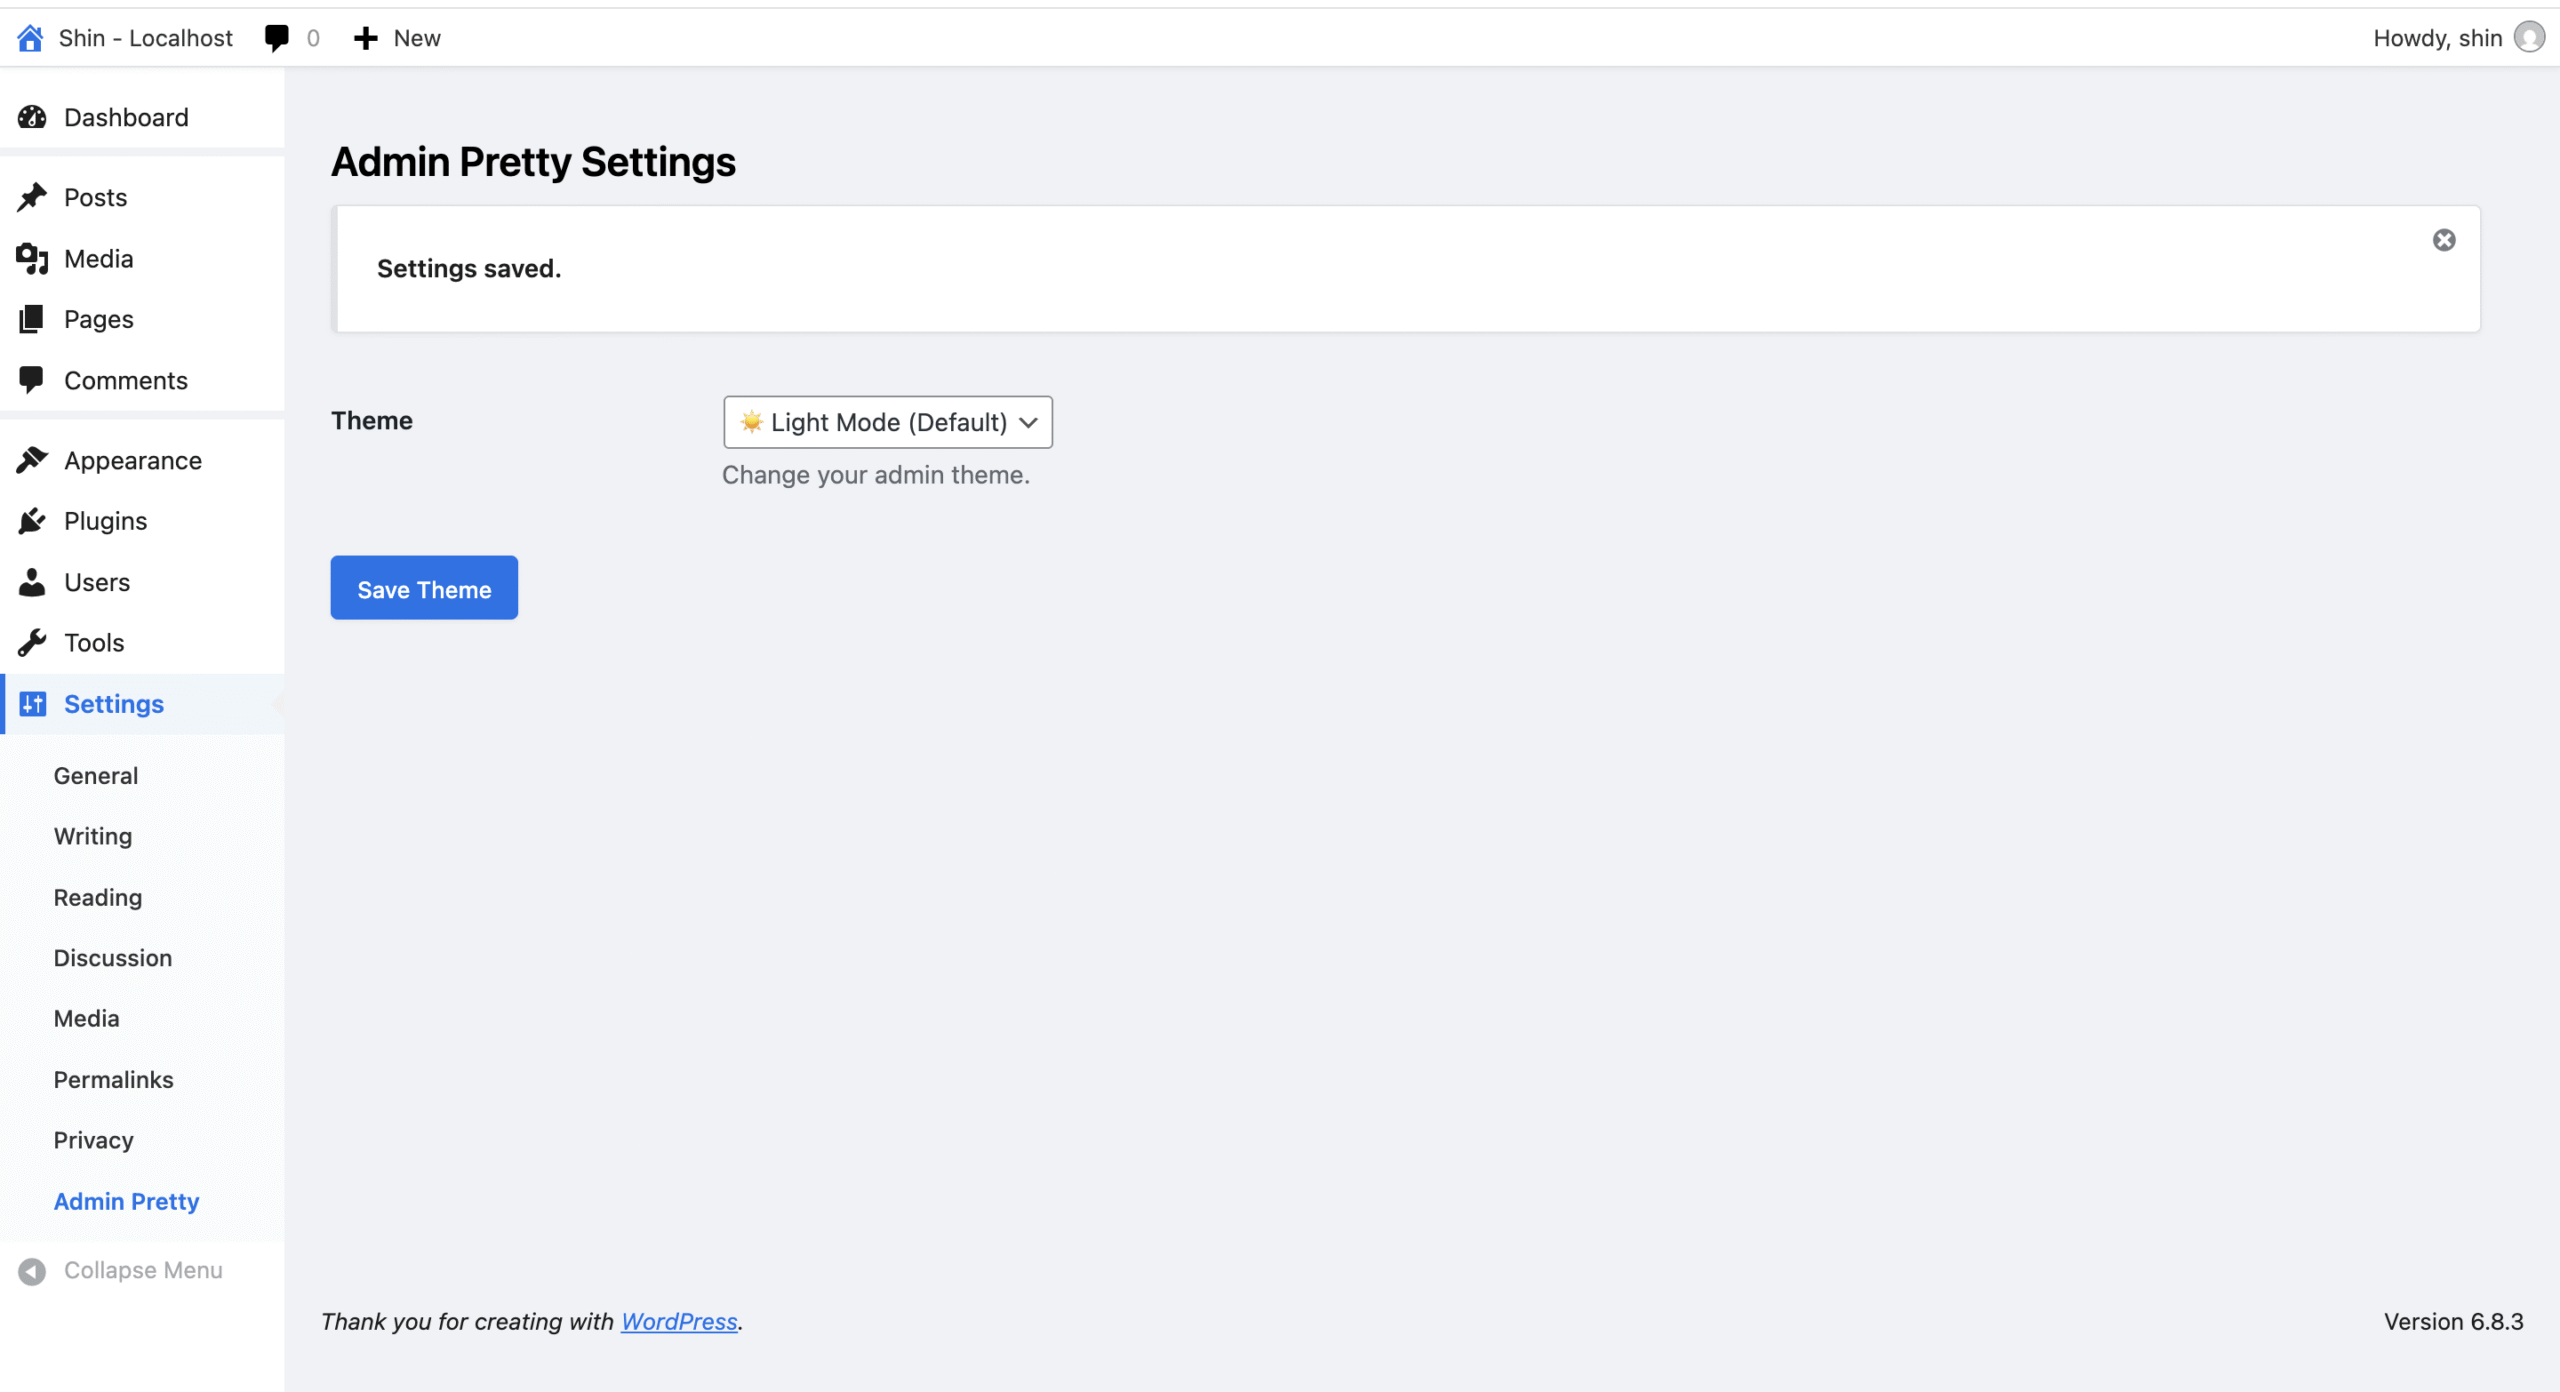The height and width of the screenshot is (1392, 2560).
Task: Open Pages using the pages icon
Action: click(x=32, y=318)
